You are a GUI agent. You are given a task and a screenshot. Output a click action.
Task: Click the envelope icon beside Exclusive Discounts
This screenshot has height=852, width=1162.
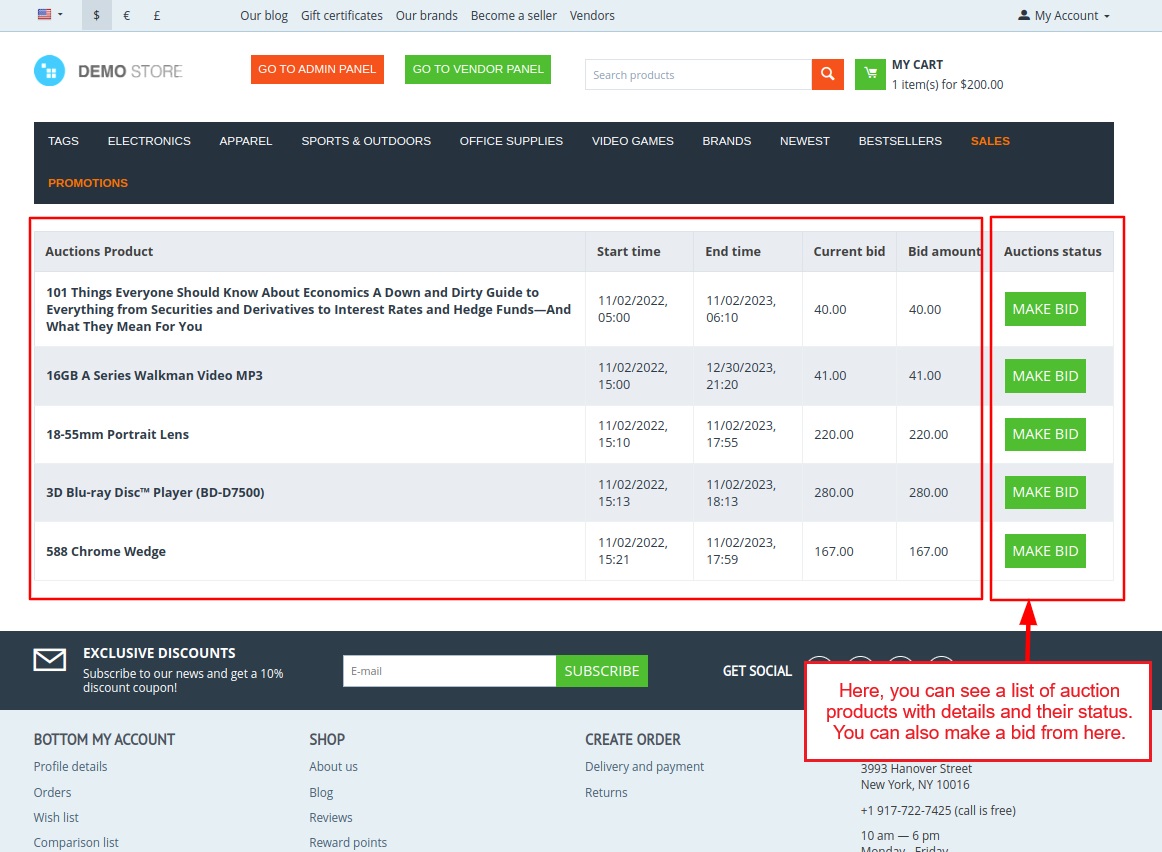pos(50,660)
